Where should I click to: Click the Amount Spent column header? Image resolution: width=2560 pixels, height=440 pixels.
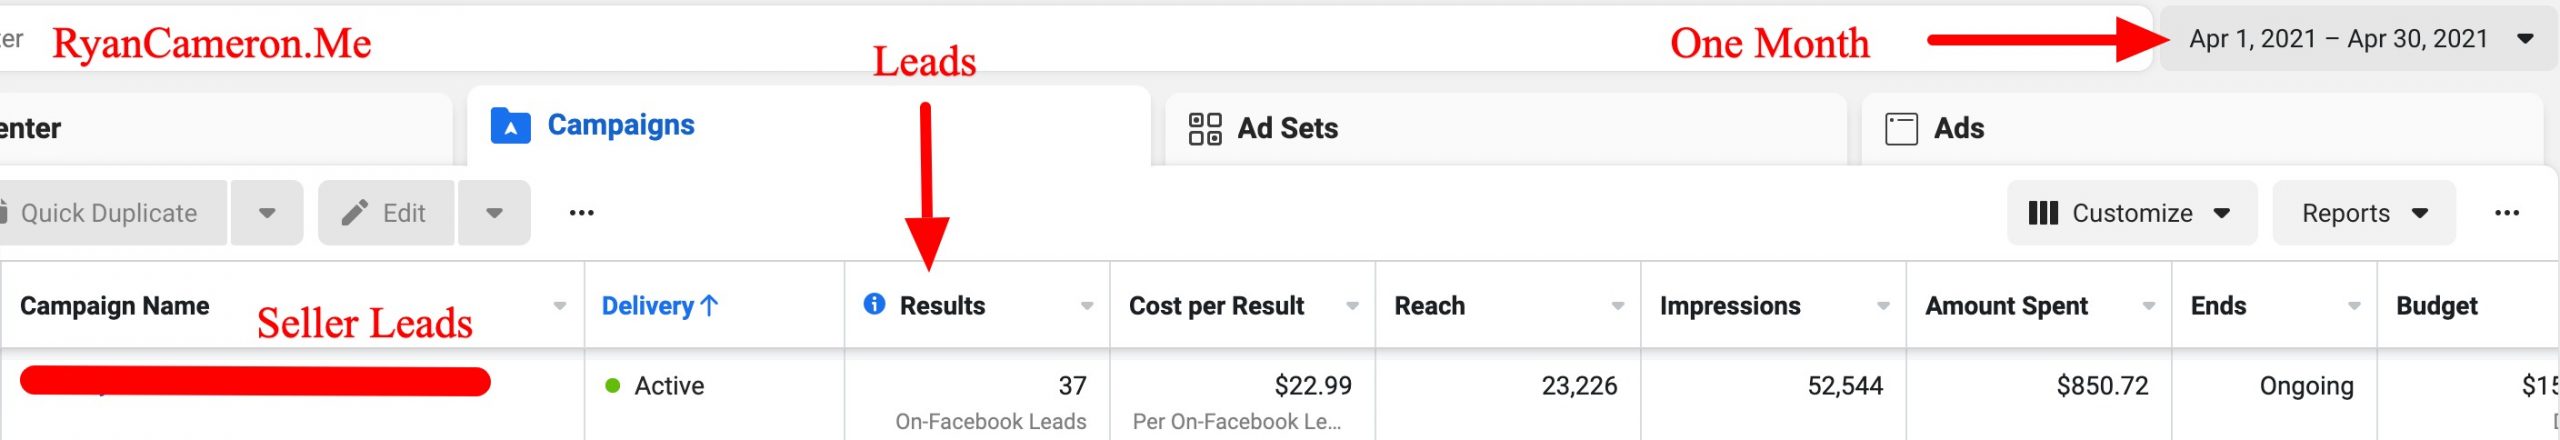[2006, 306]
